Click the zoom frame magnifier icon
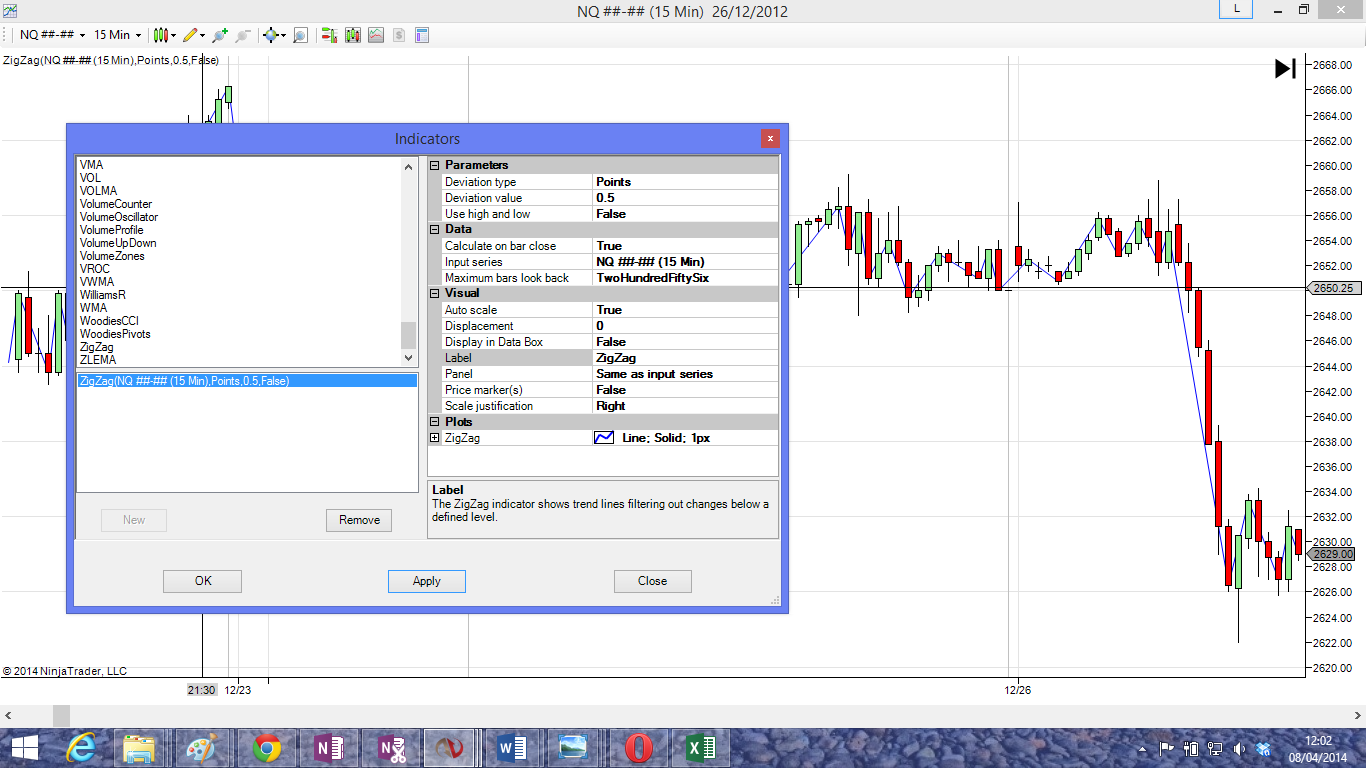Viewport: 1366px width, 768px height. click(x=299, y=35)
